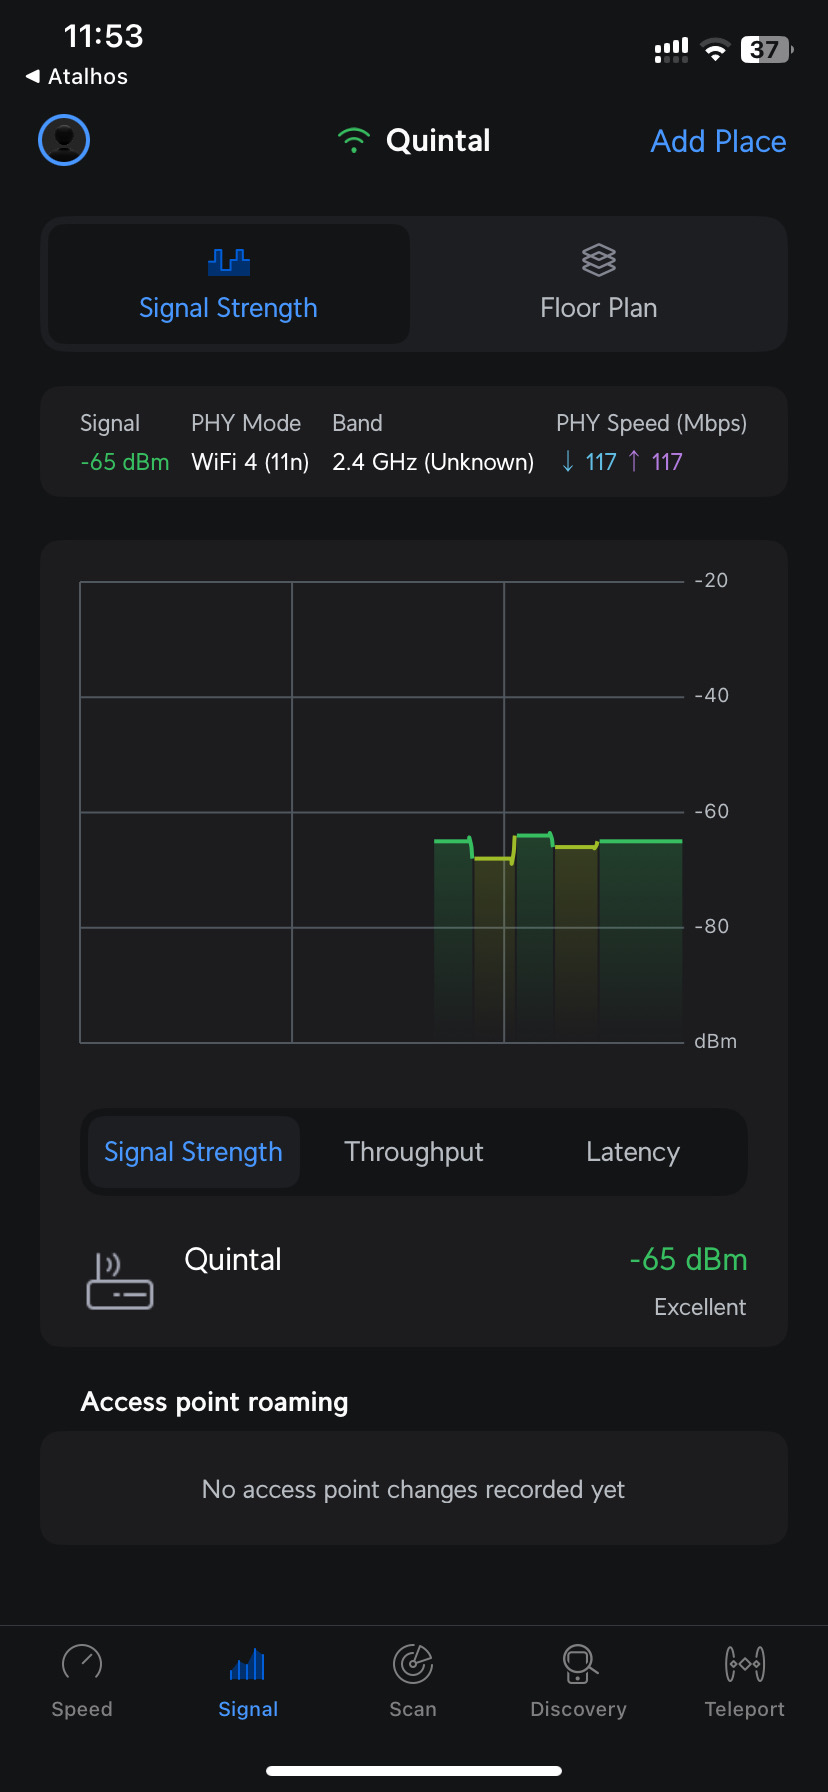828x1792 pixels.
Task: Tap the green WiFi icon beside Quintal
Action: tap(354, 141)
